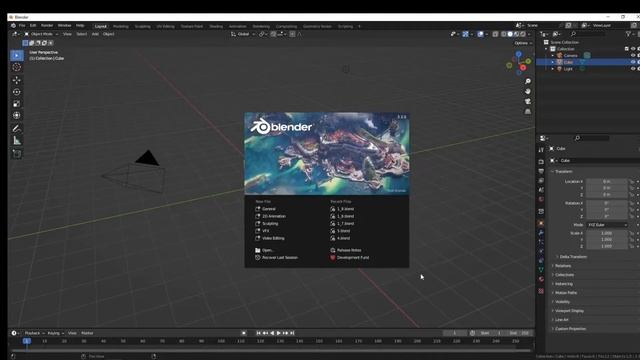Viewport: 640px width, 360px height.
Task: Open the viewport Options dropdown
Action: 523,43
